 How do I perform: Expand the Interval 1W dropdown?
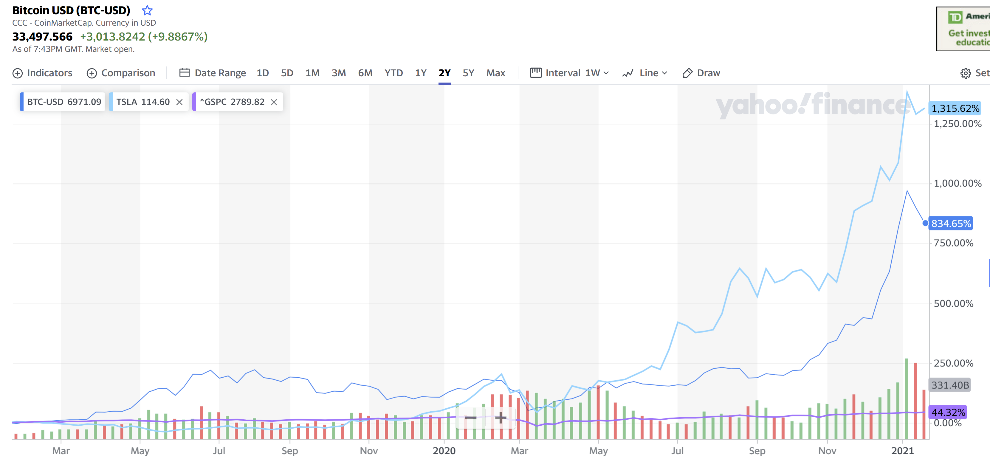(569, 73)
